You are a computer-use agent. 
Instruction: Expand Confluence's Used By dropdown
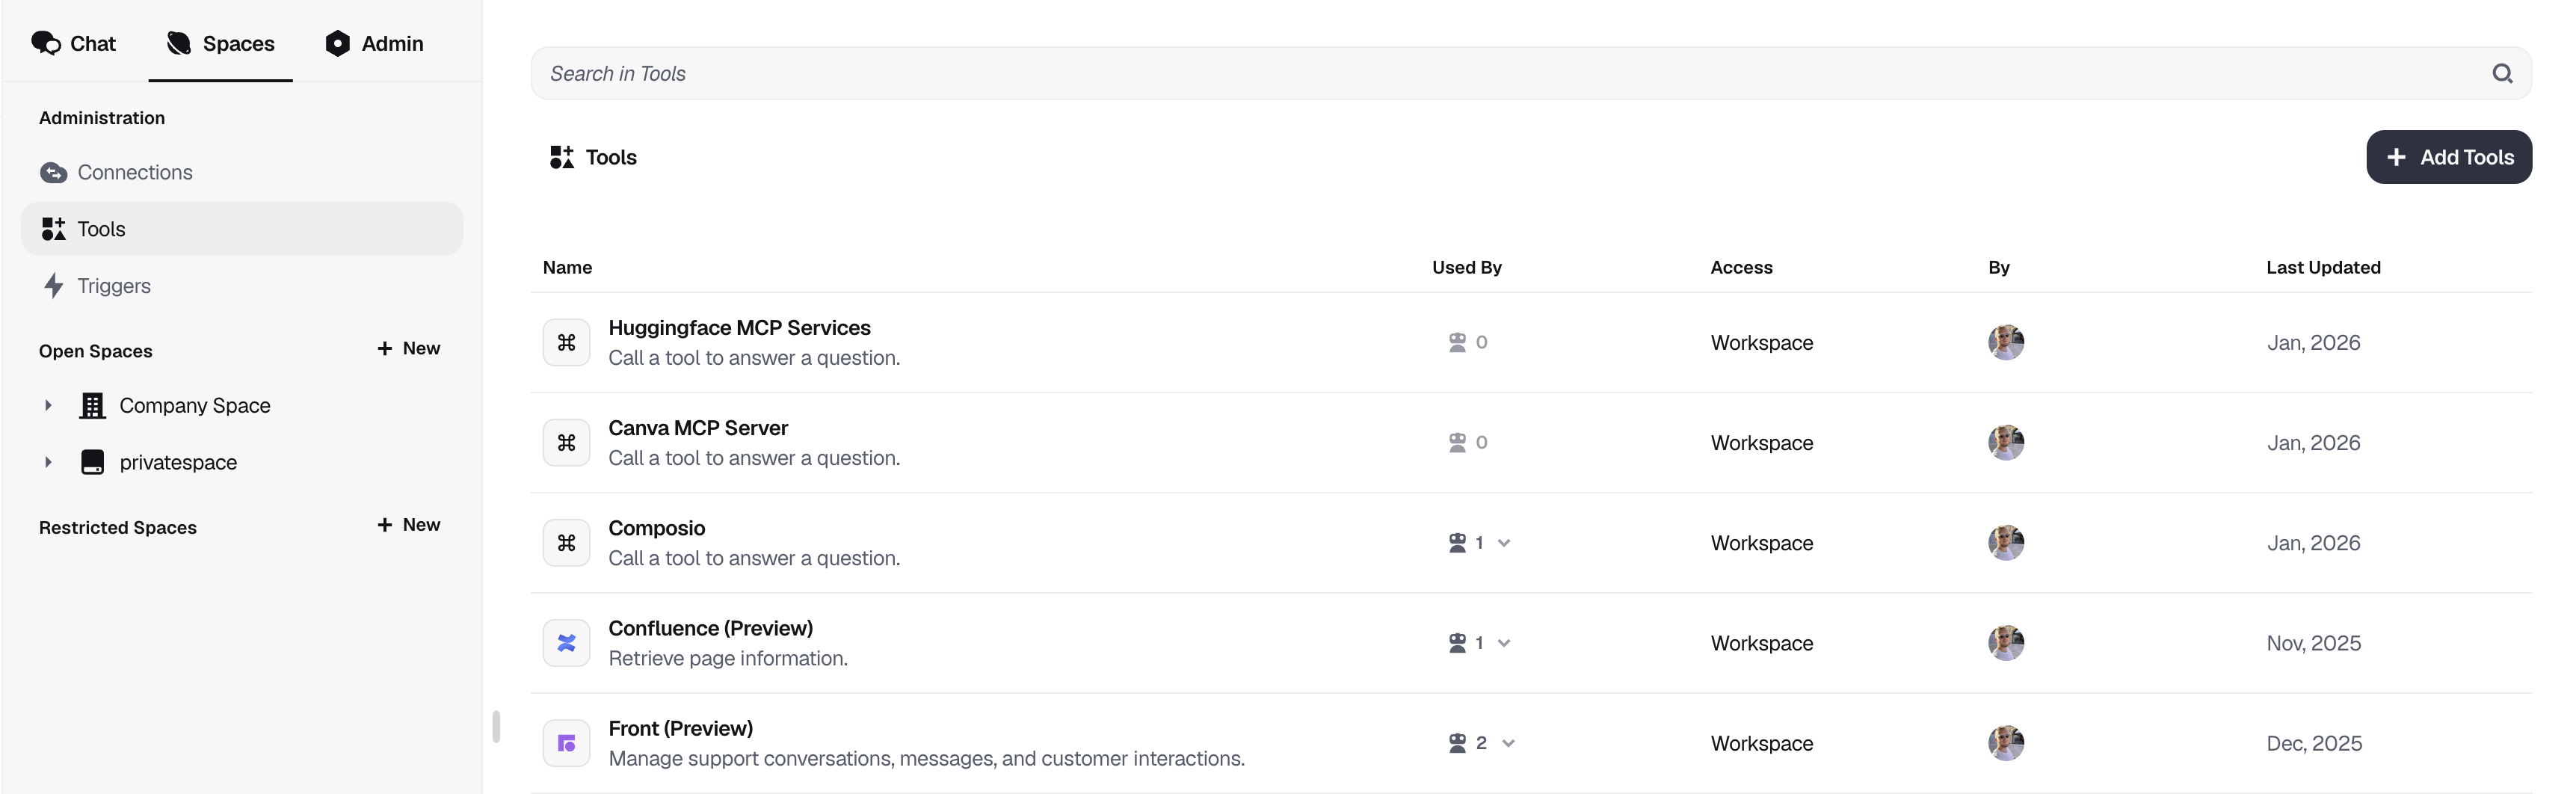pyautogui.click(x=1504, y=643)
